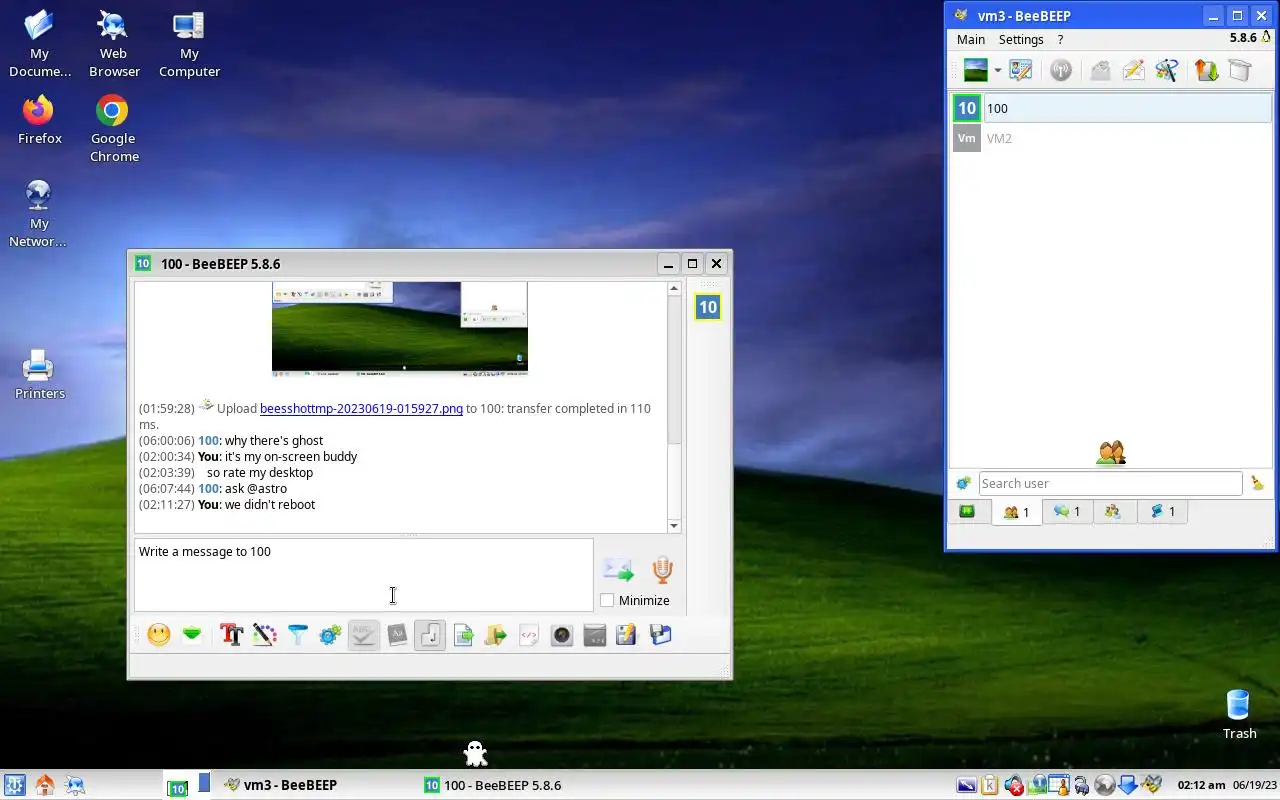The width and height of the screenshot is (1280, 800).
Task: Edit your profile card icon
Action: (1021, 70)
